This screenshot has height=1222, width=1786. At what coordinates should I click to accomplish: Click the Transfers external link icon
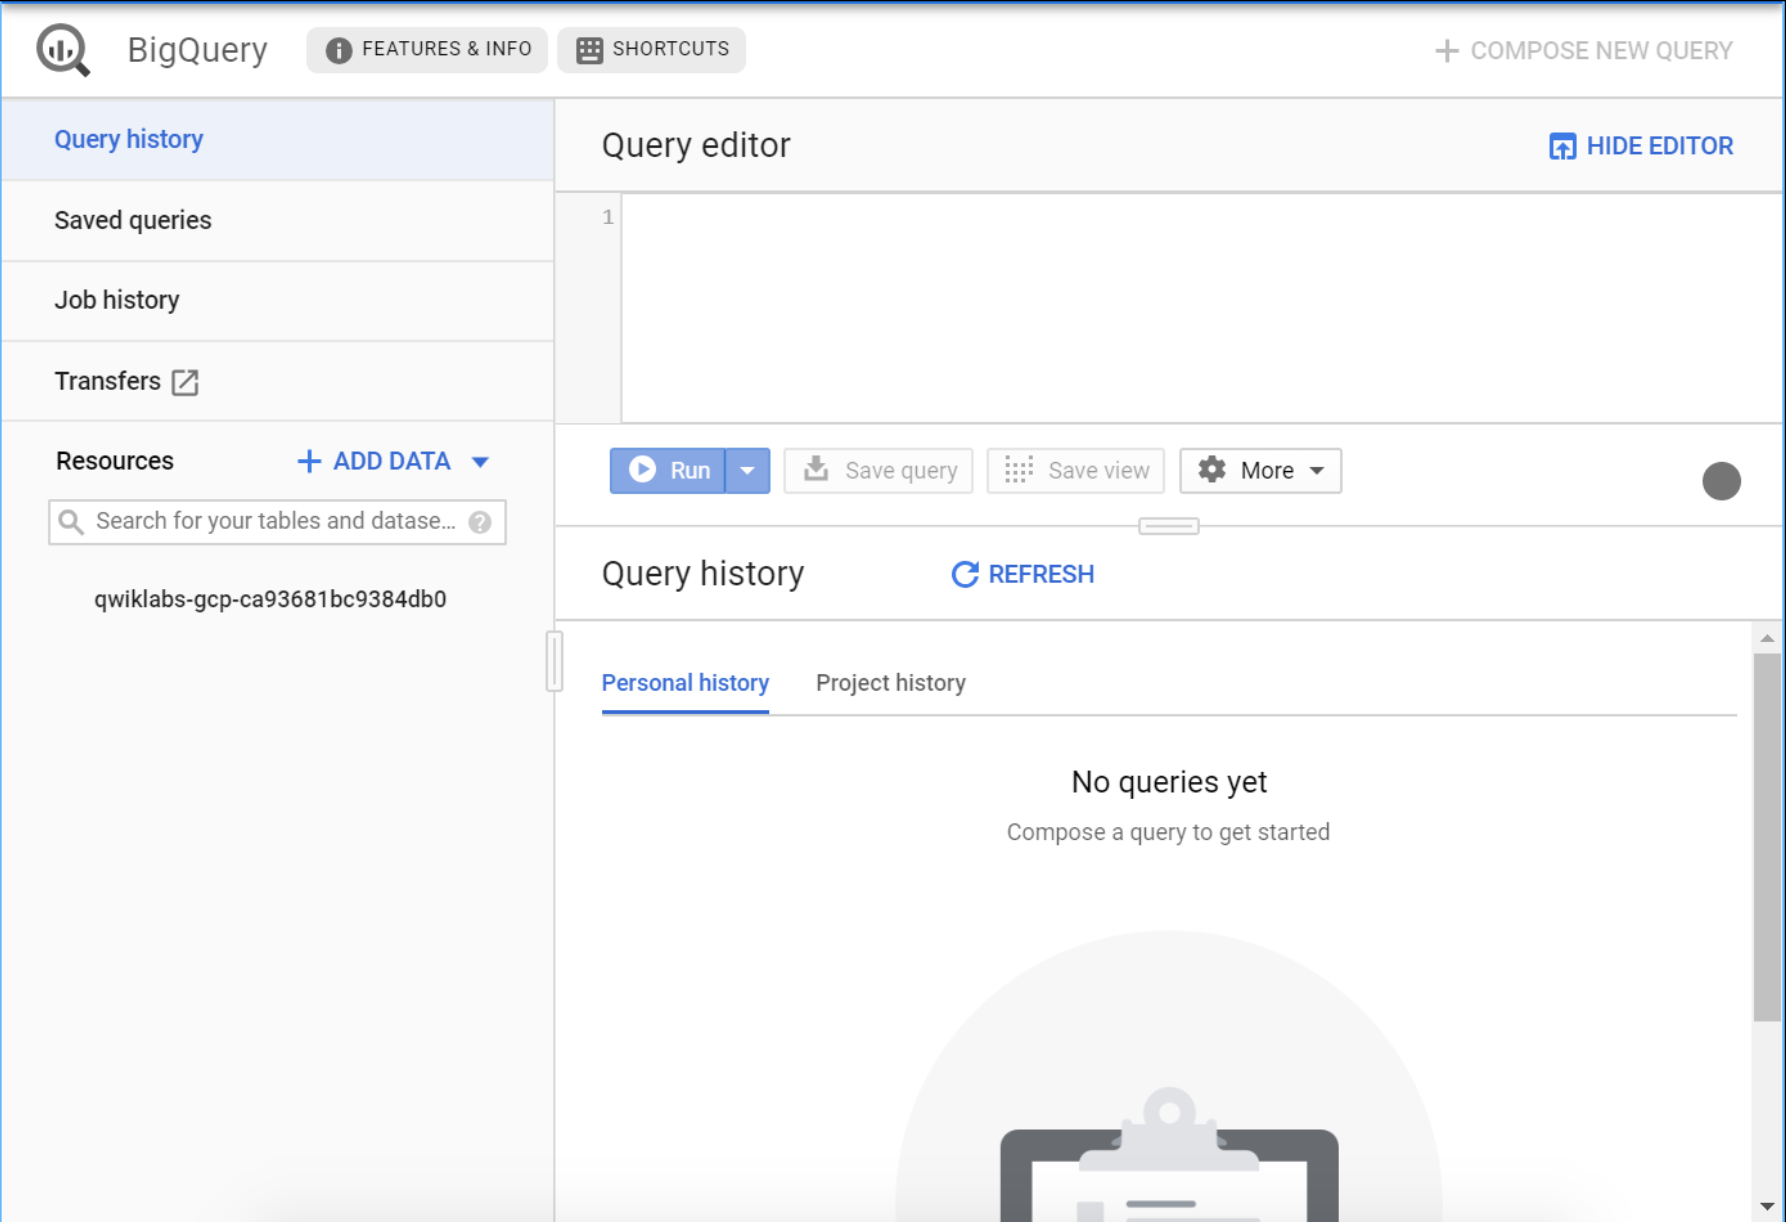pyautogui.click(x=185, y=382)
